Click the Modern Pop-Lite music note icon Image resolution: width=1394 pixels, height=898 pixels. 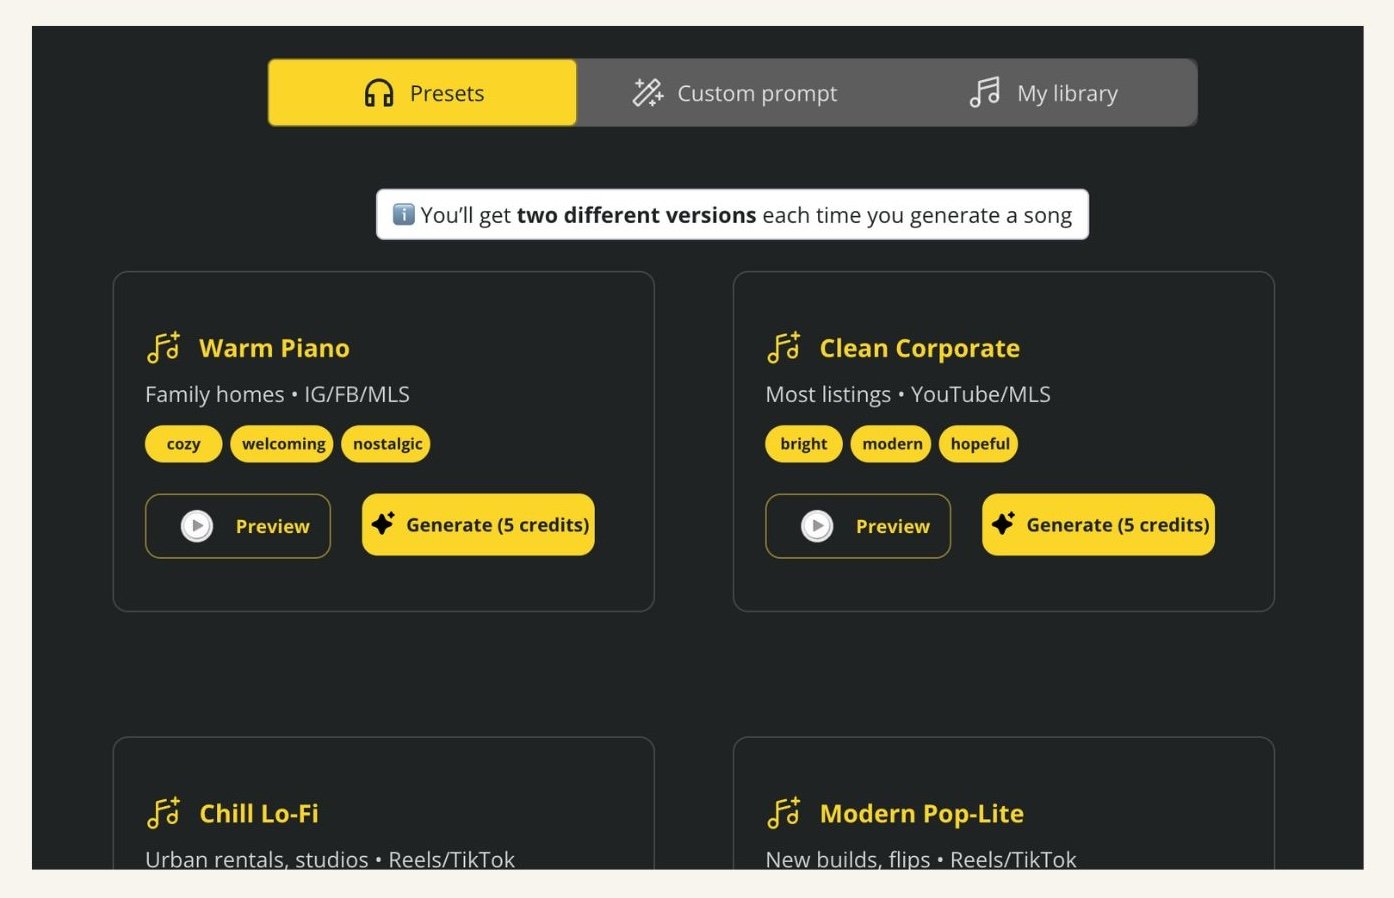pos(784,813)
